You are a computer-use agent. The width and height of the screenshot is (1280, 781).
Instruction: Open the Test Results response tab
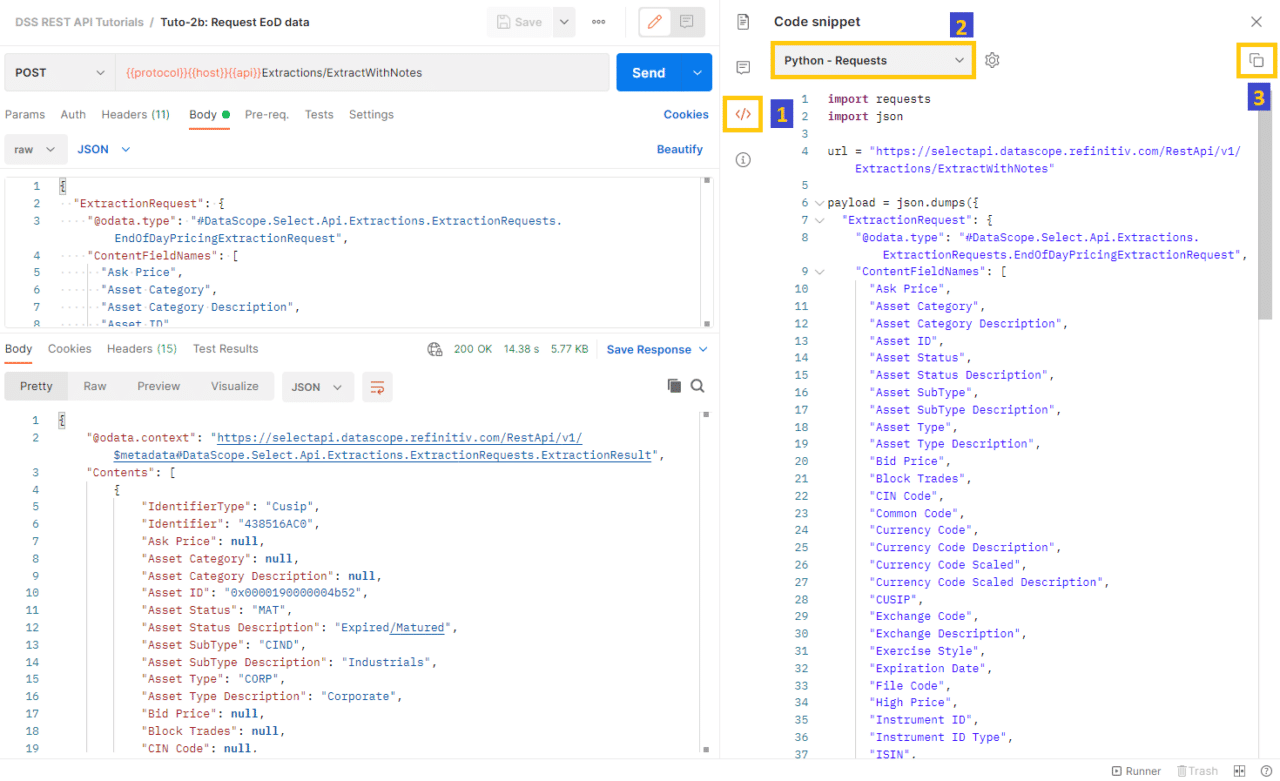225,349
